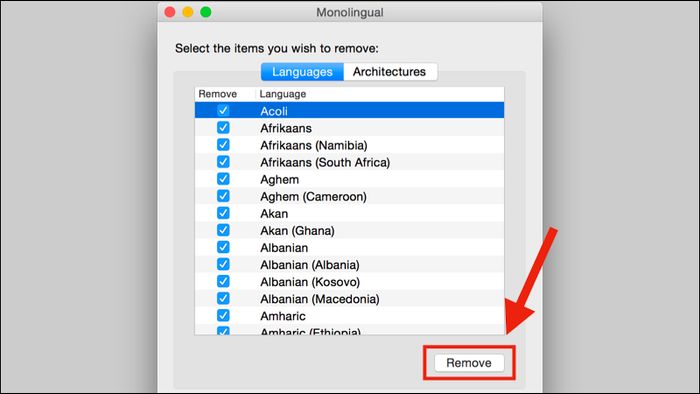Viewport: 700px width, 394px height.
Task: Click the Remove button
Action: (x=469, y=363)
